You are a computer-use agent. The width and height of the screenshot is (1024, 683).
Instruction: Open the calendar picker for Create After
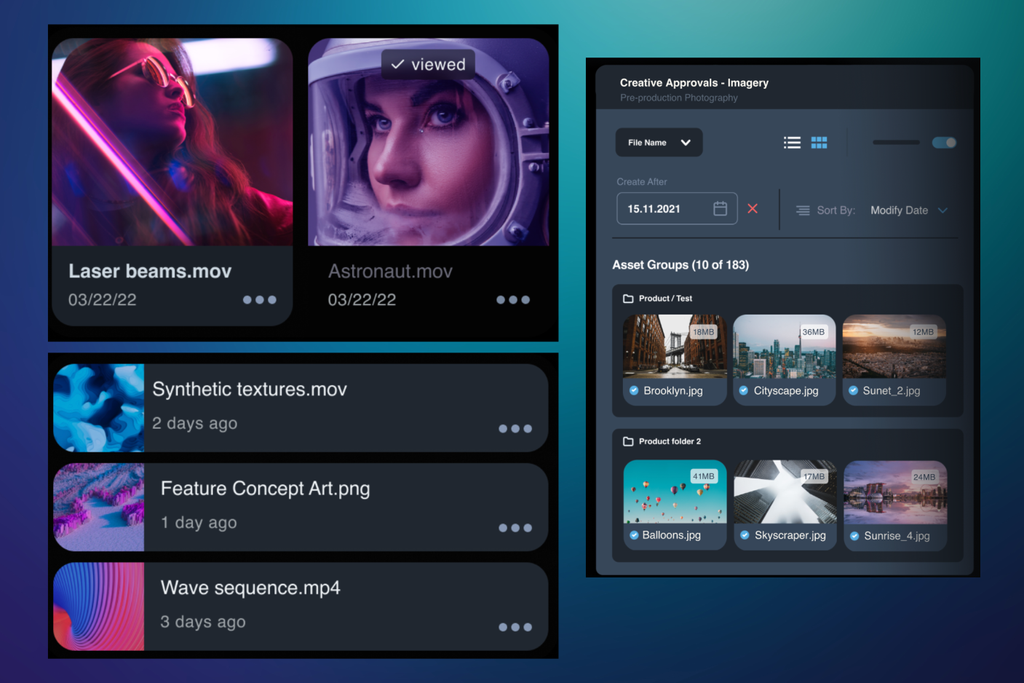(720, 208)
